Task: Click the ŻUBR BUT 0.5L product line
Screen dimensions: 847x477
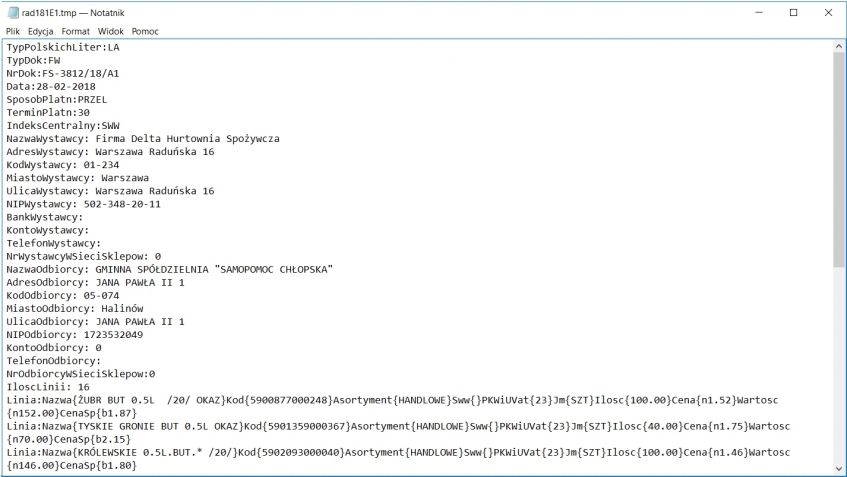Action: pyautogui.click(x=392, y=400)
